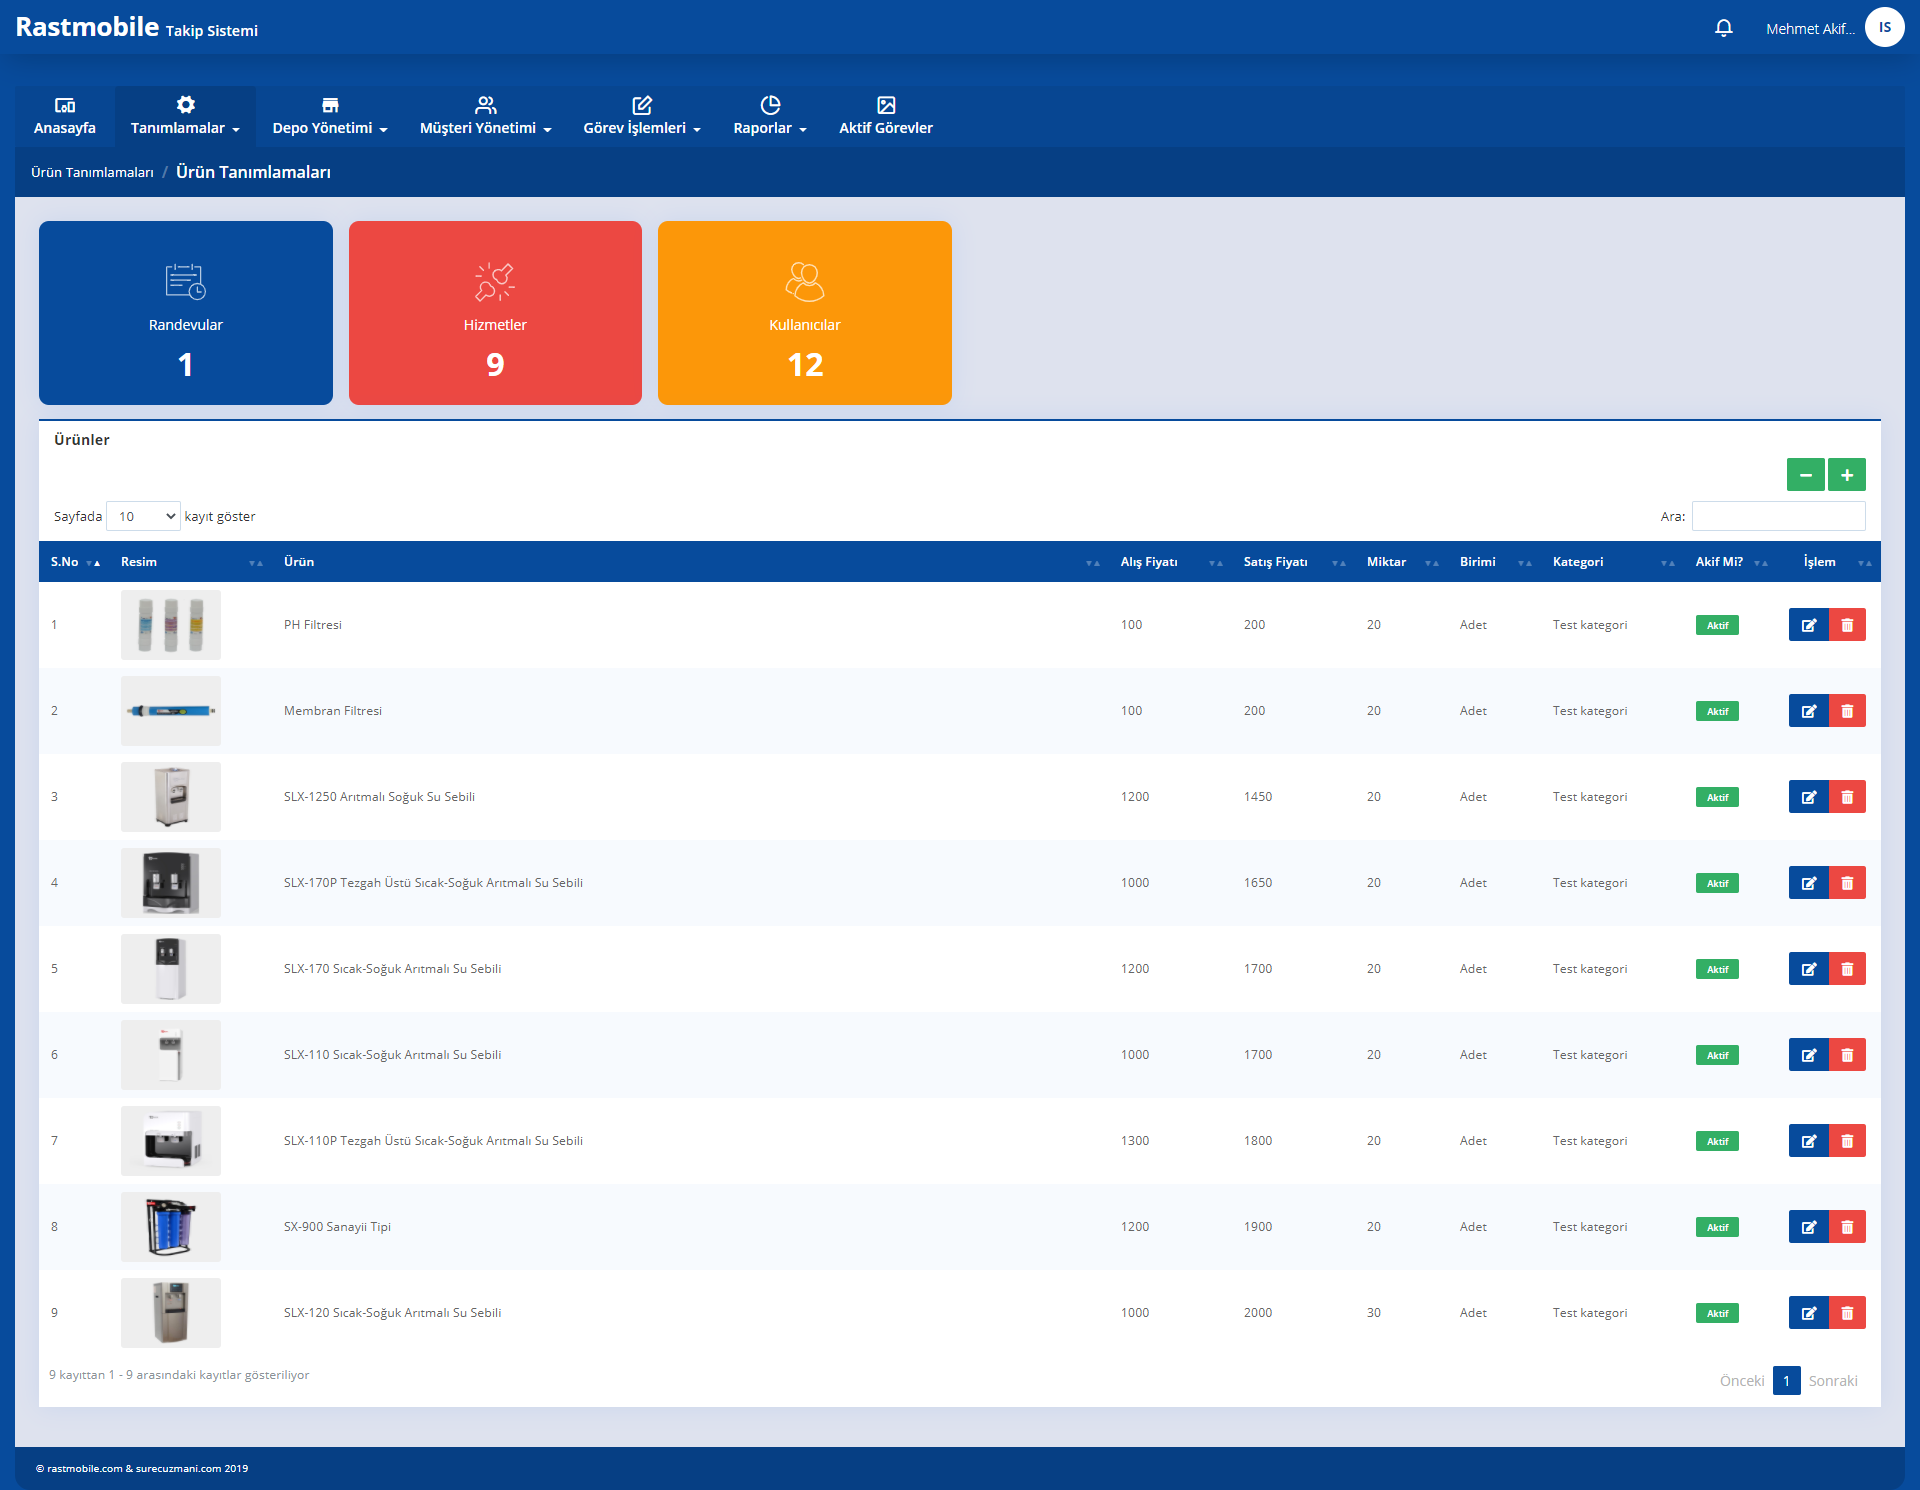Click the Sonraki pagination link
This screenshot has height=1490, width=1920.
tap(1832, 1381)
